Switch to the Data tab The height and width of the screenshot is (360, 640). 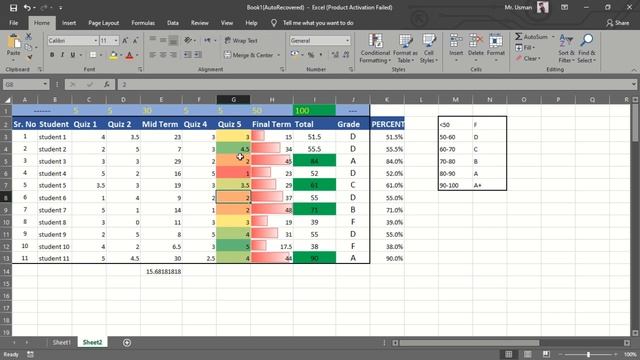(x=173, y=23)
